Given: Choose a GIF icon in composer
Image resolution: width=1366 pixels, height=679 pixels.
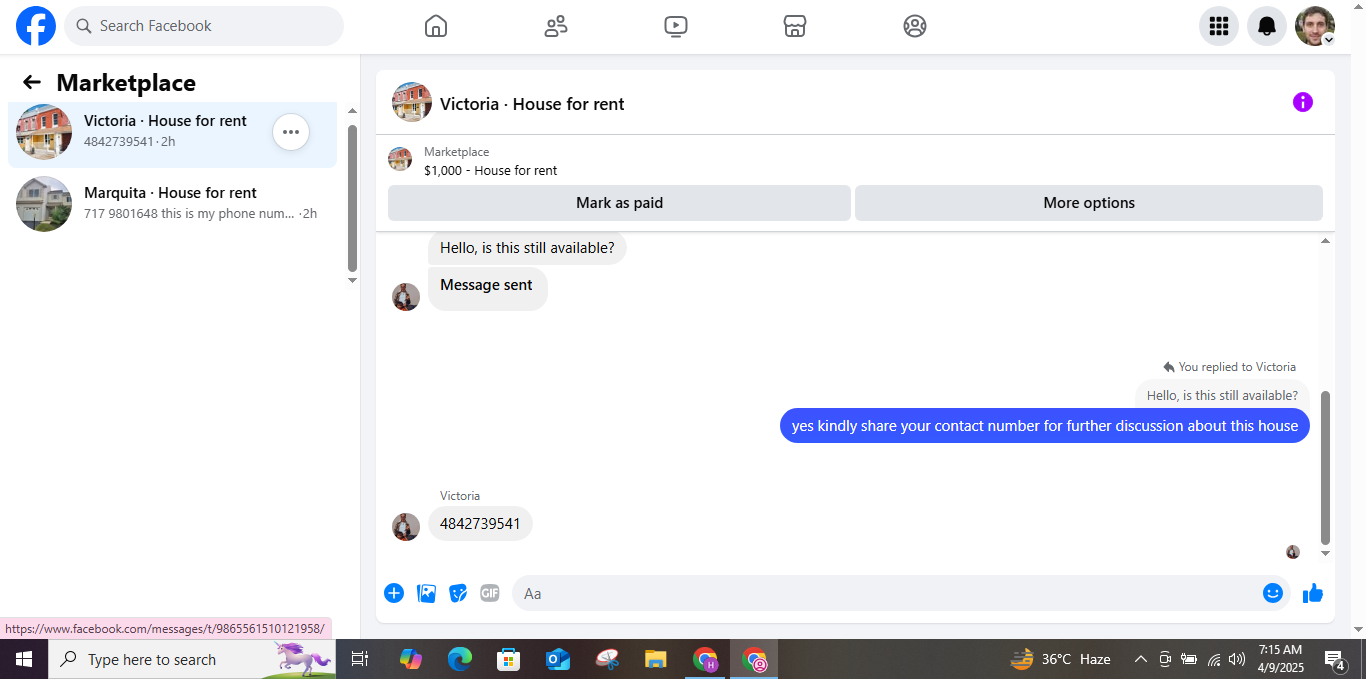Looking at the screenshot, I should (x=489, y=593).
